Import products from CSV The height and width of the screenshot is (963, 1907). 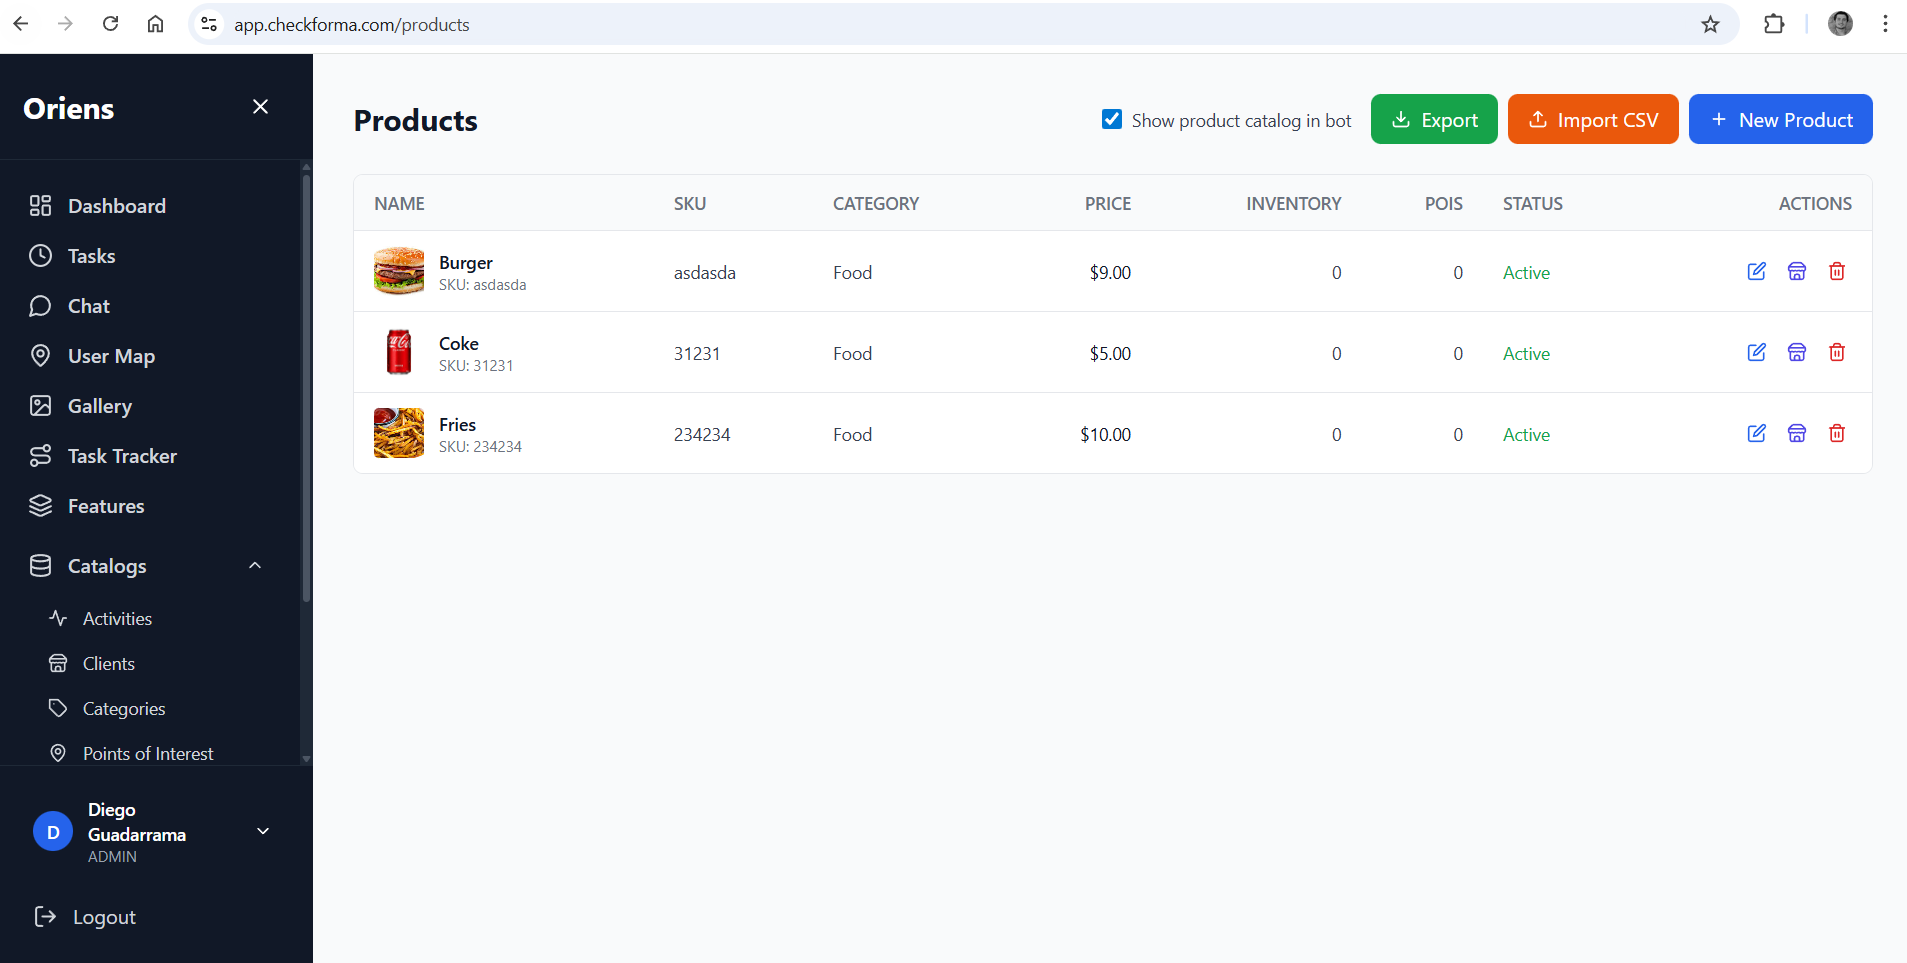[1592, 119]
